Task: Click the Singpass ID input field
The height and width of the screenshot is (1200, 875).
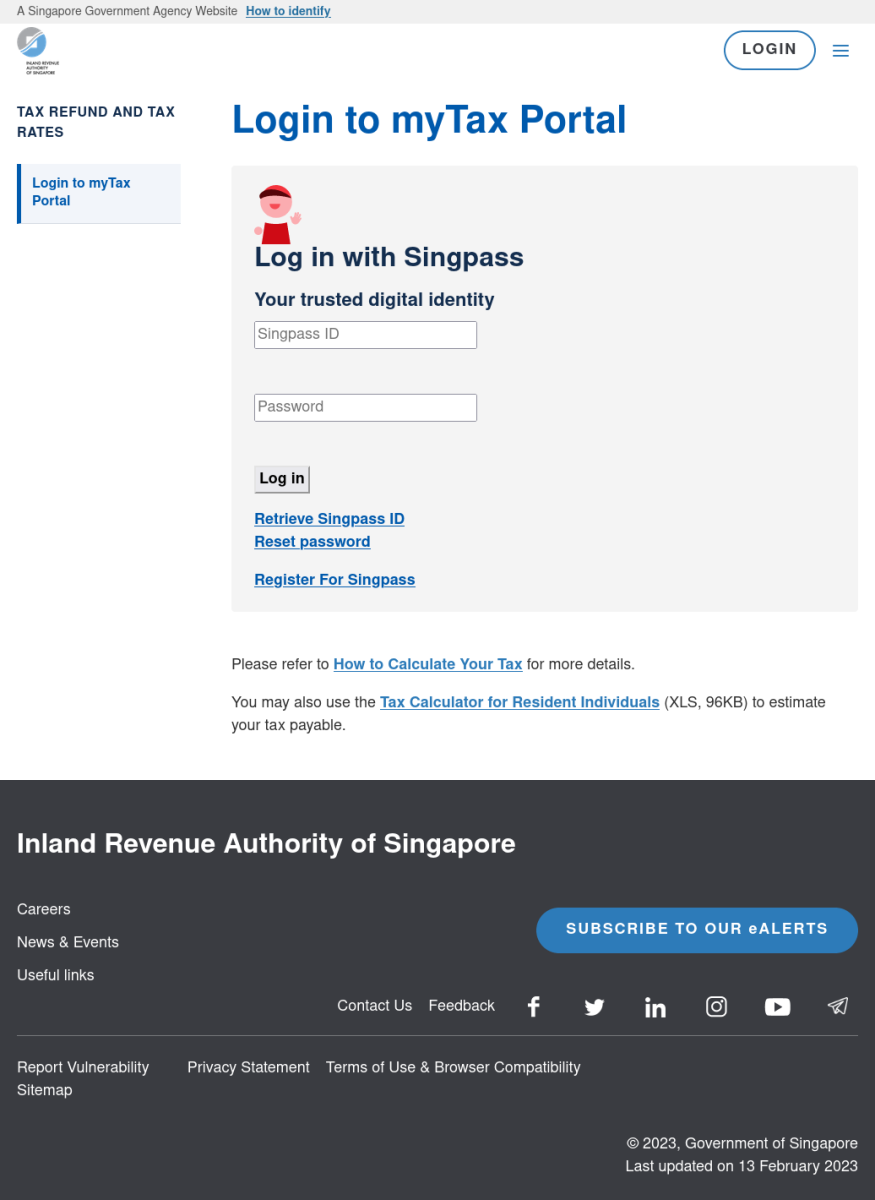Action: pyautogui.click(x=365, y=335)
